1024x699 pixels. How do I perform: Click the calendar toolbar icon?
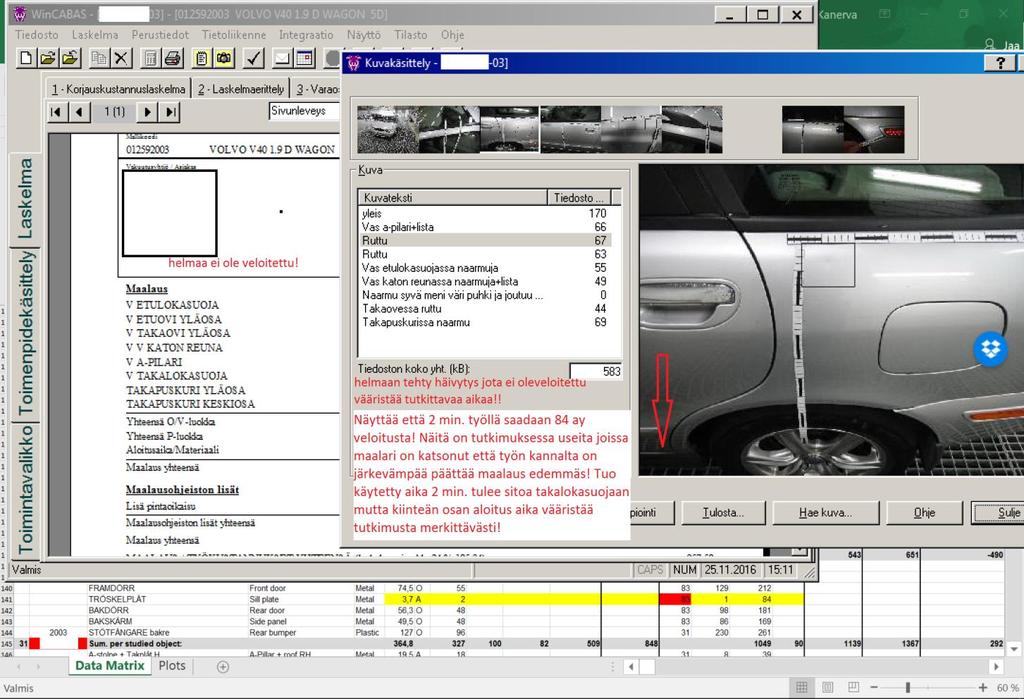[x=304, y=58]
